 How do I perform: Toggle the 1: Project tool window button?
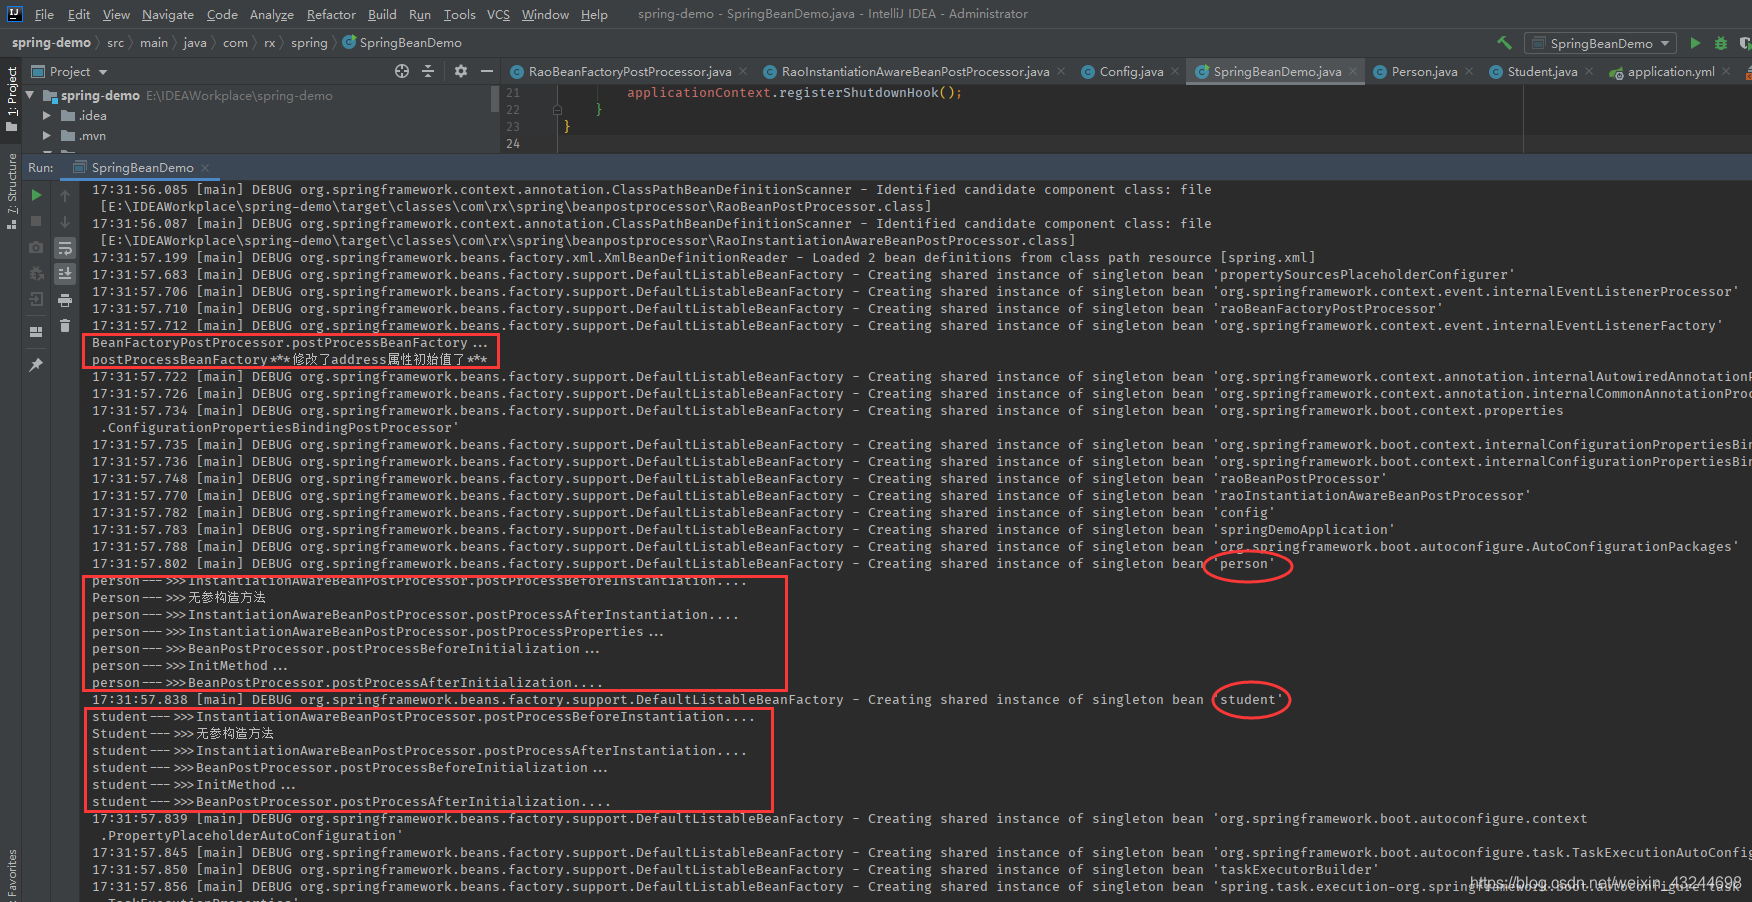pyautogui.click(x=12, y=99)
